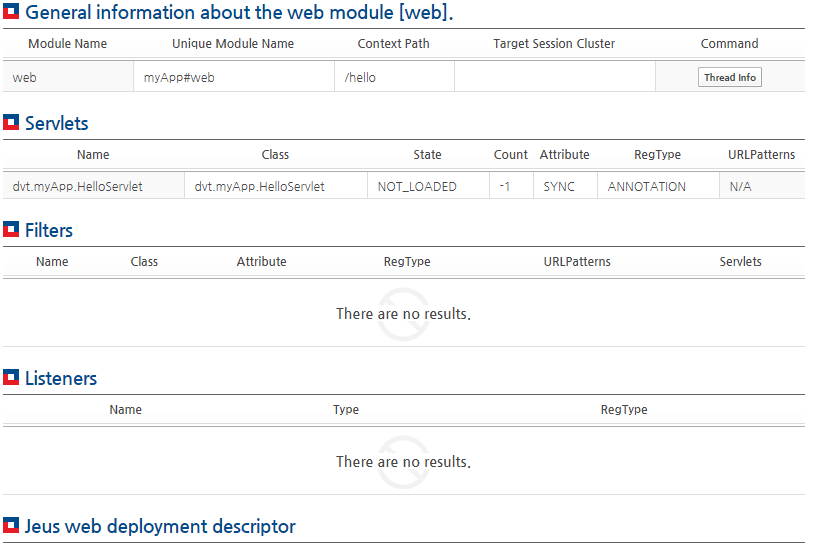Click section icon beside Filters heading
The width and height of the screenshot is (813, 548).
pos(11,229)
